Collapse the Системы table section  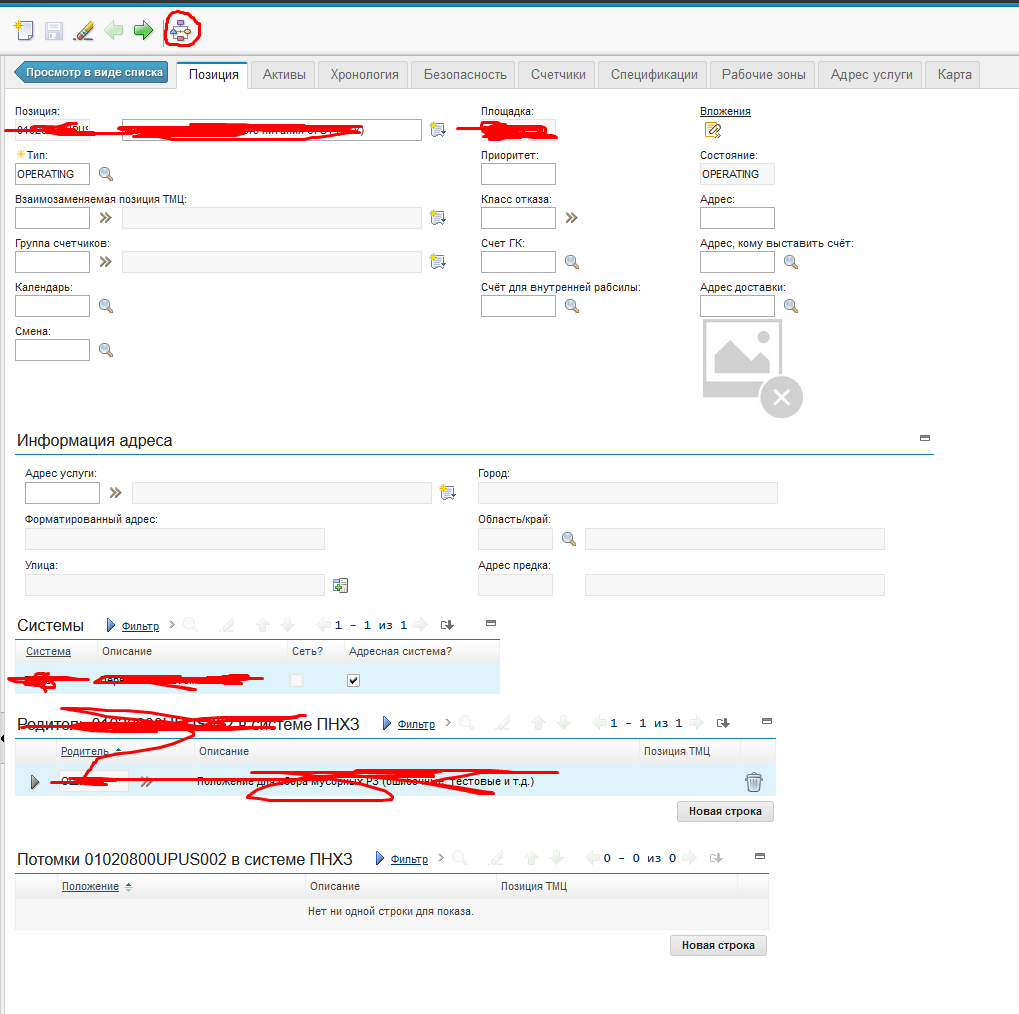[491, 623]
